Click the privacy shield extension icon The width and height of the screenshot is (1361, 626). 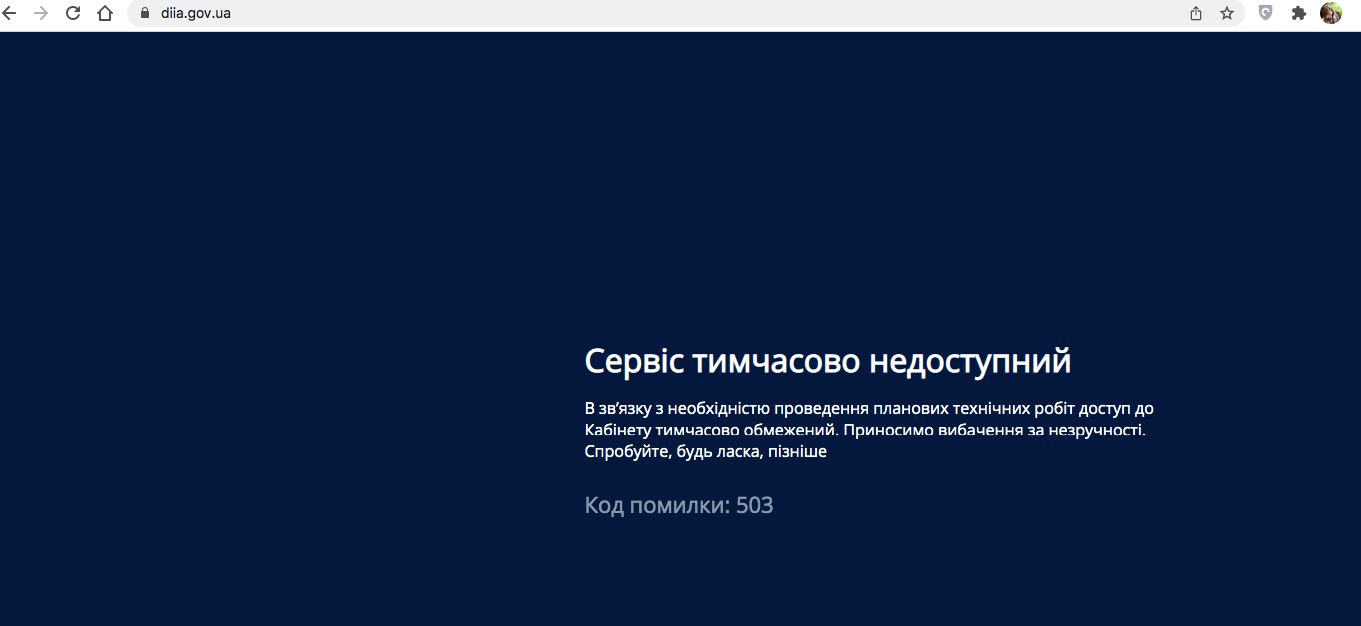pos(1265,14)
